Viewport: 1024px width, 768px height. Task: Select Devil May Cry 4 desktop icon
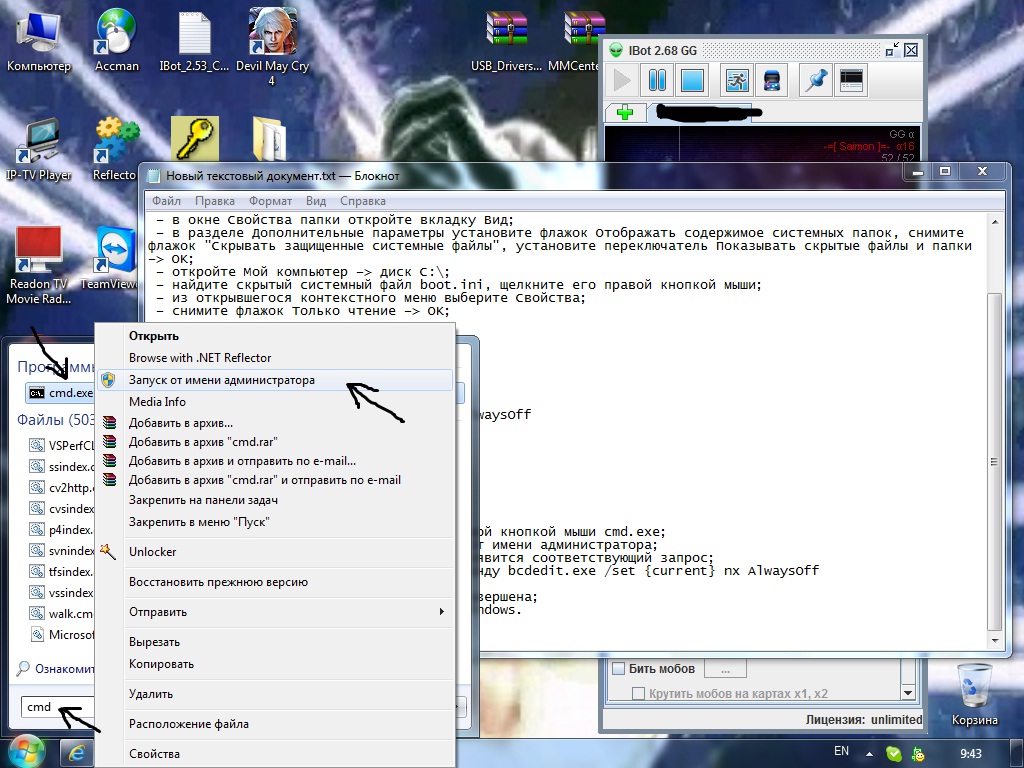tap(272, 47)
